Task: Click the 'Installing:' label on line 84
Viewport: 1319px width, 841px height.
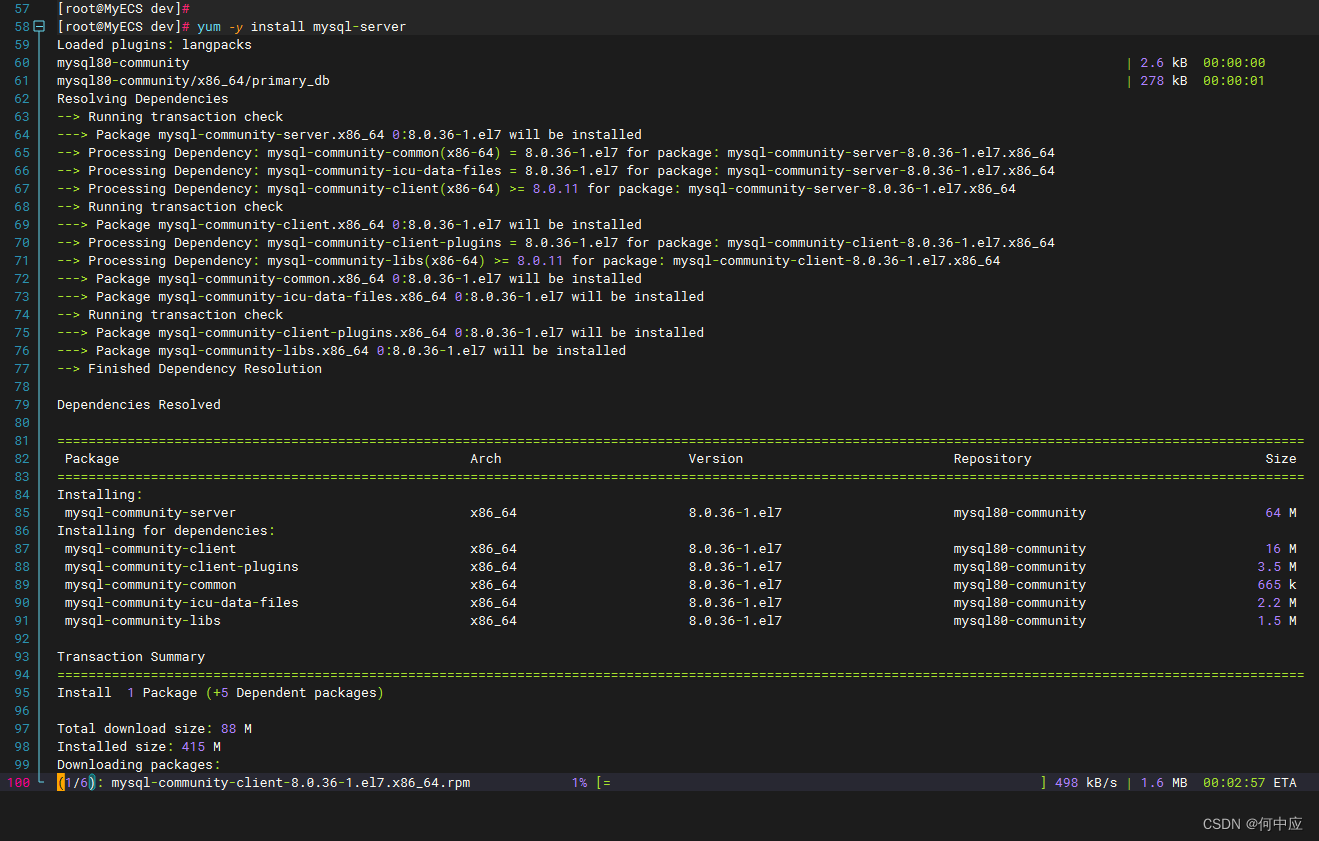Action: [100, 495]
